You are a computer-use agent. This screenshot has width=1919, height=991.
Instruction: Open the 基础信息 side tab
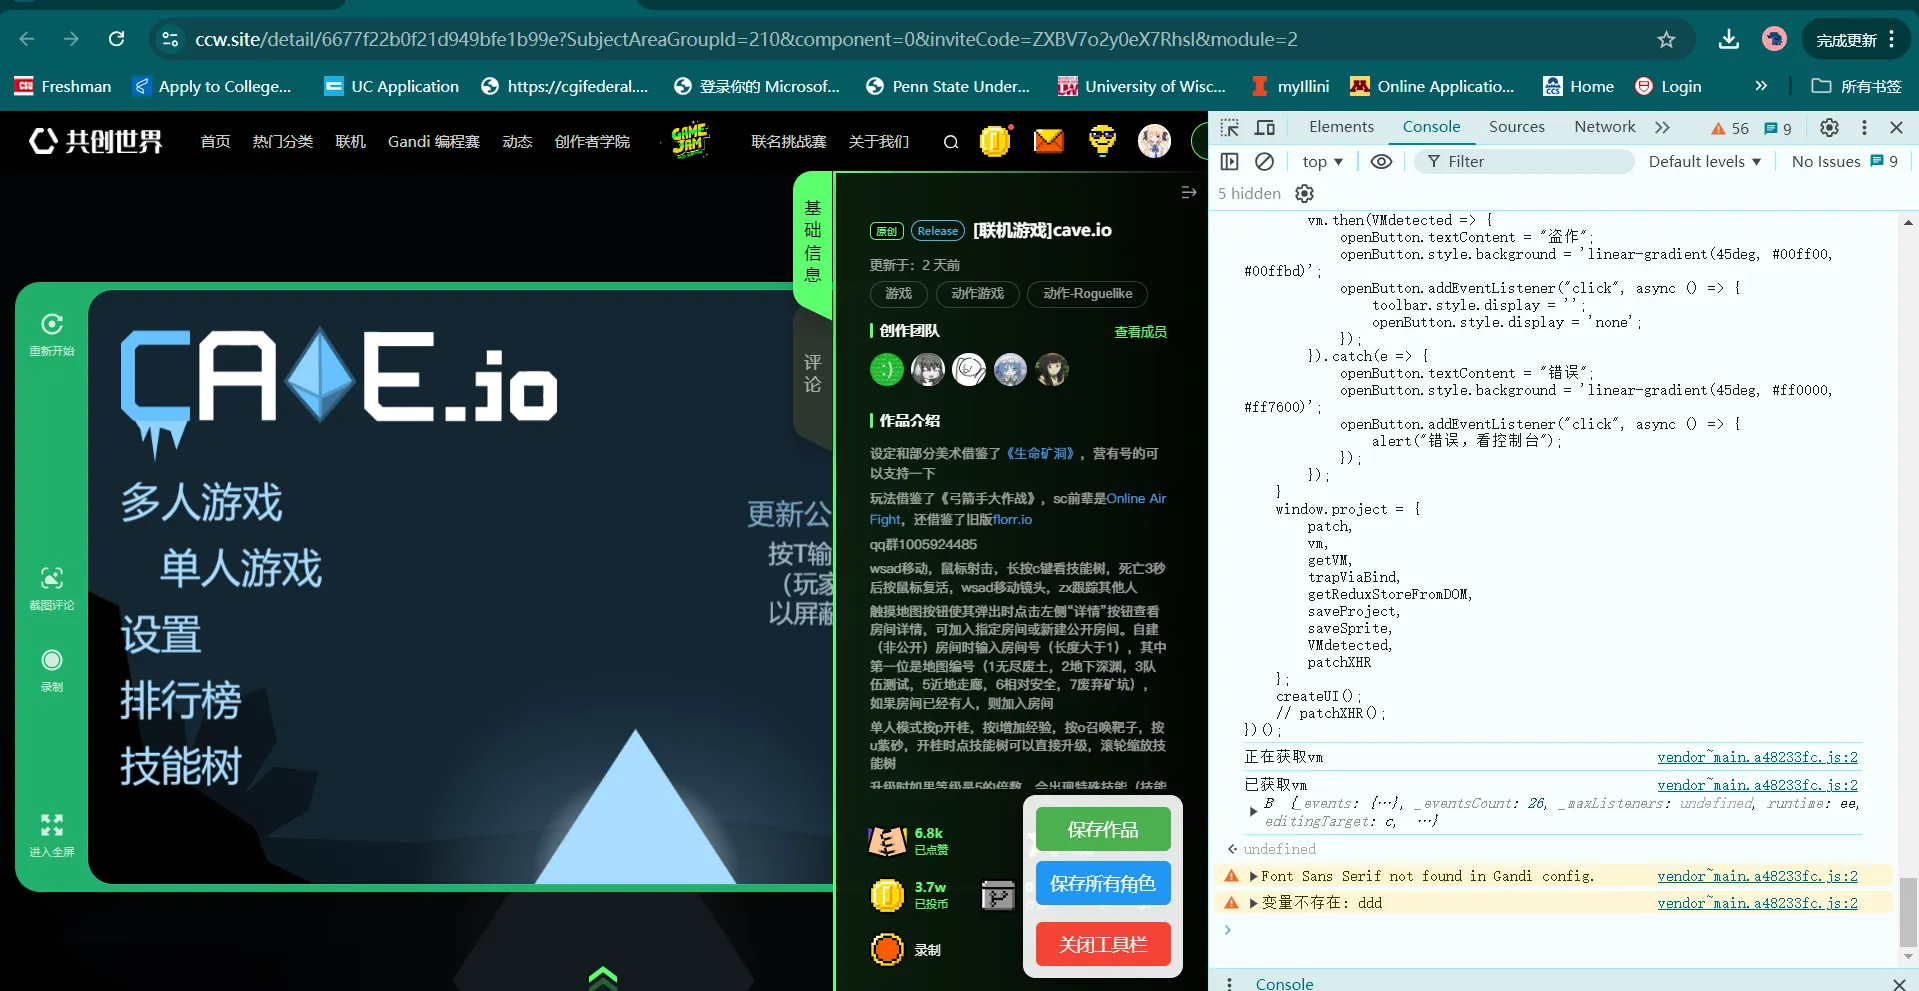coord(813,241)
